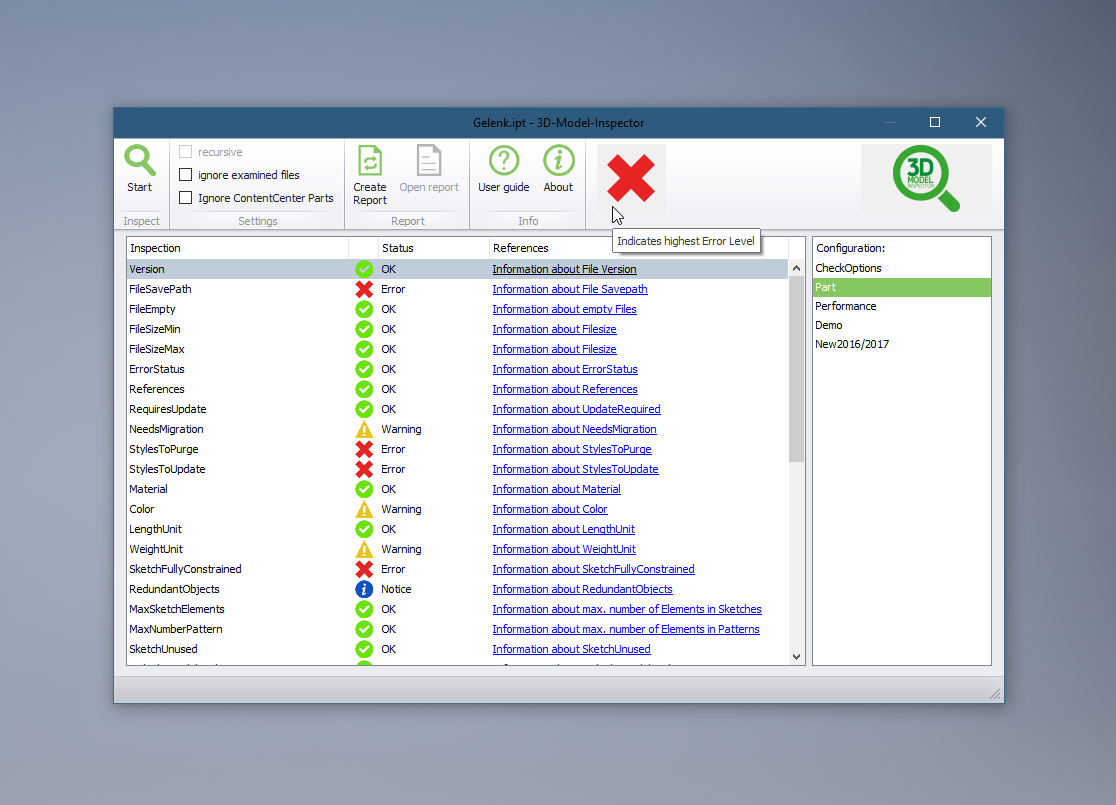The image size is (1116, 805).
Task: Select the Demo configuration
Action: click(901, 325)
